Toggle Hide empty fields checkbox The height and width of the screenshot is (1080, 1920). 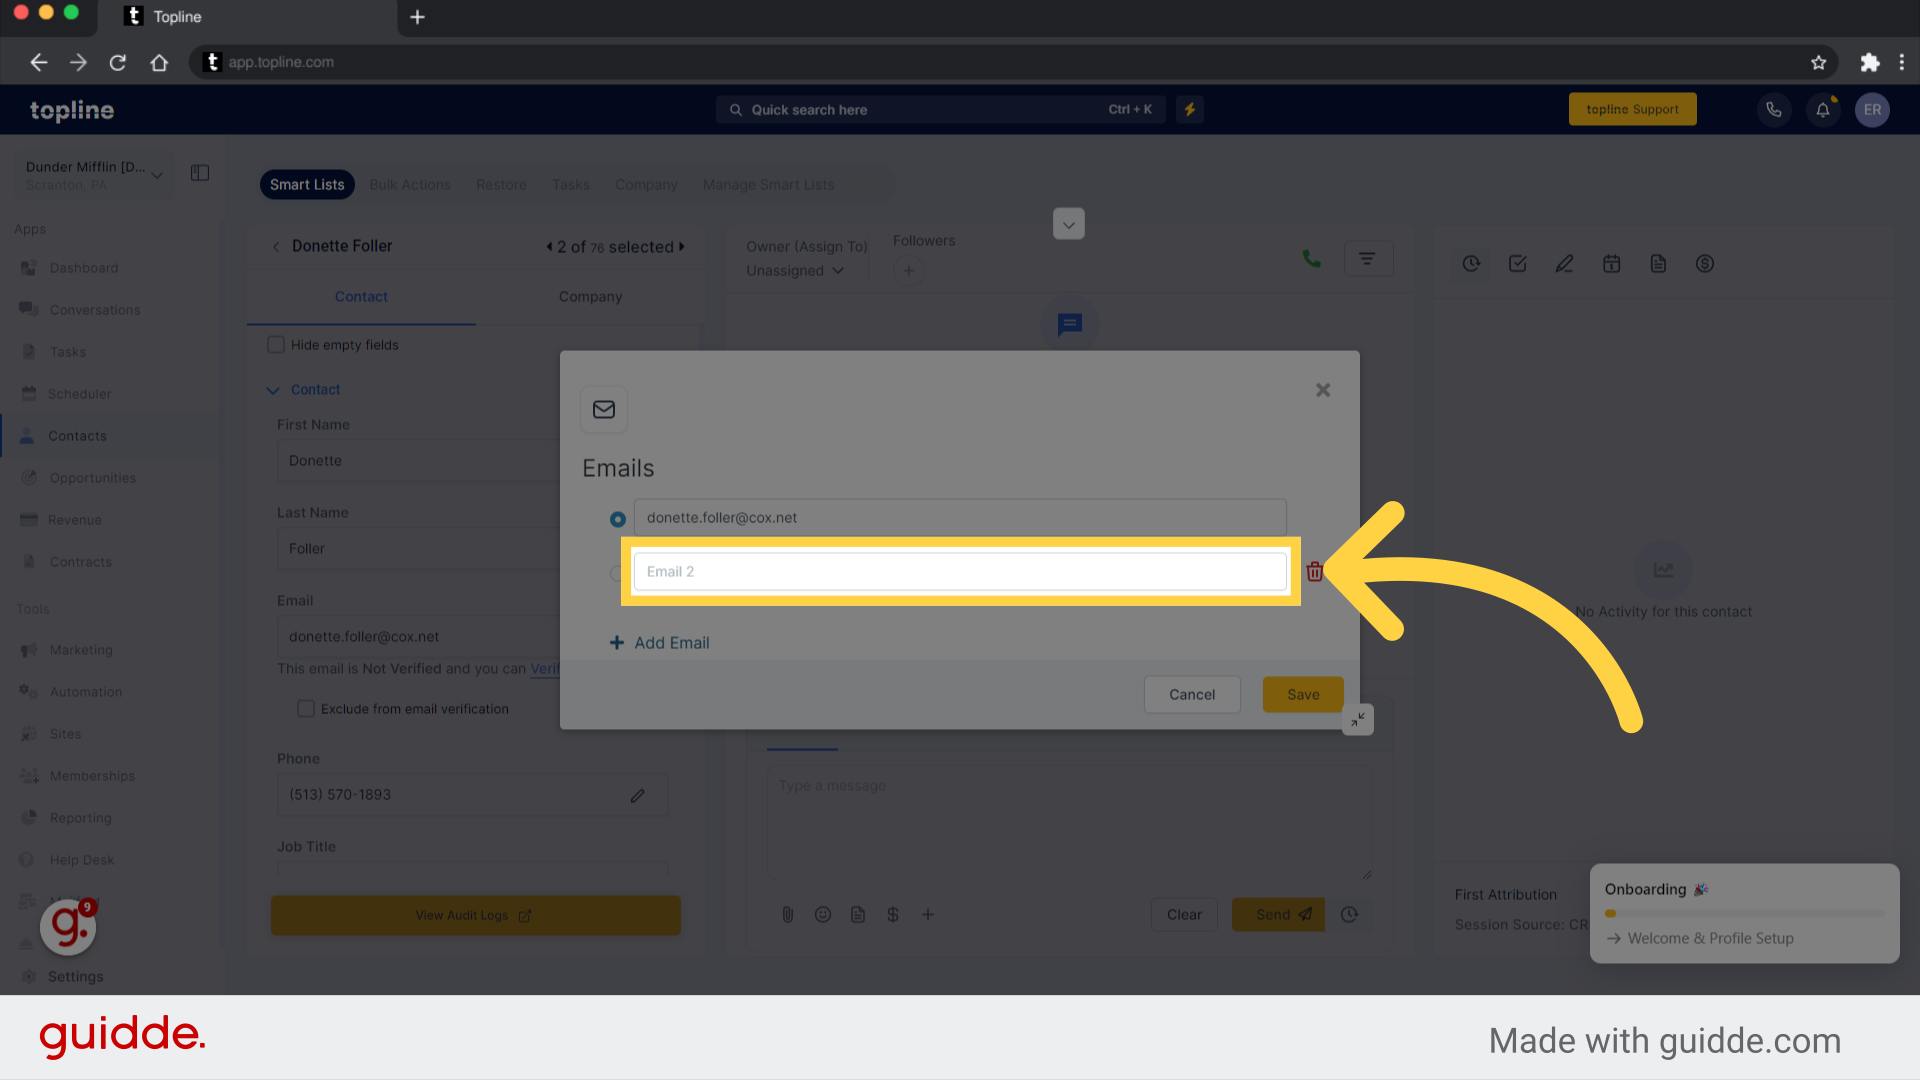pos(276,344)
